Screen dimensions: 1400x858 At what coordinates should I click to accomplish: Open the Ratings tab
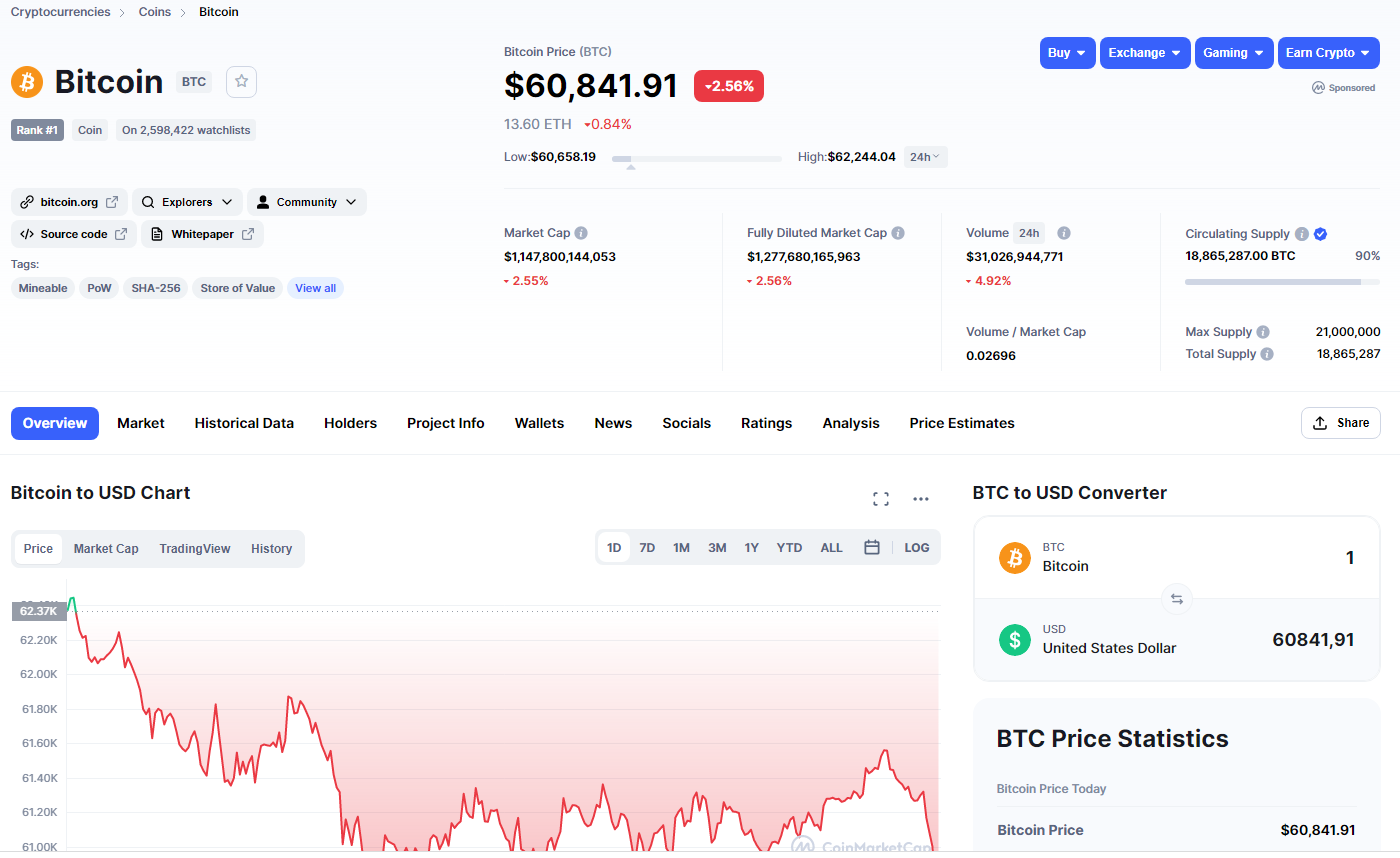[x=766, y=423]
